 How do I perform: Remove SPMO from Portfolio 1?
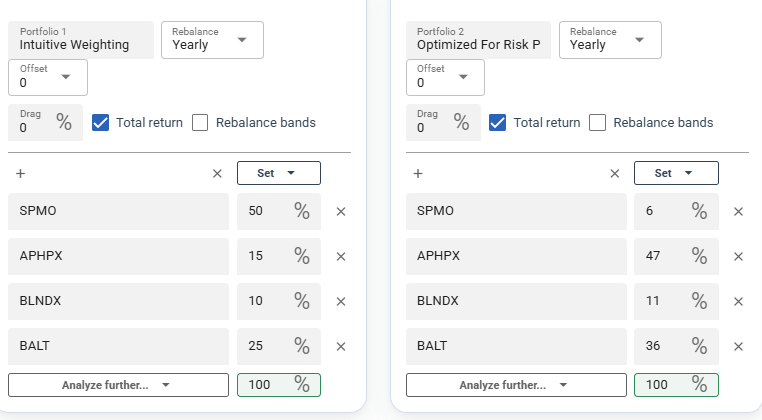[341, 211]
